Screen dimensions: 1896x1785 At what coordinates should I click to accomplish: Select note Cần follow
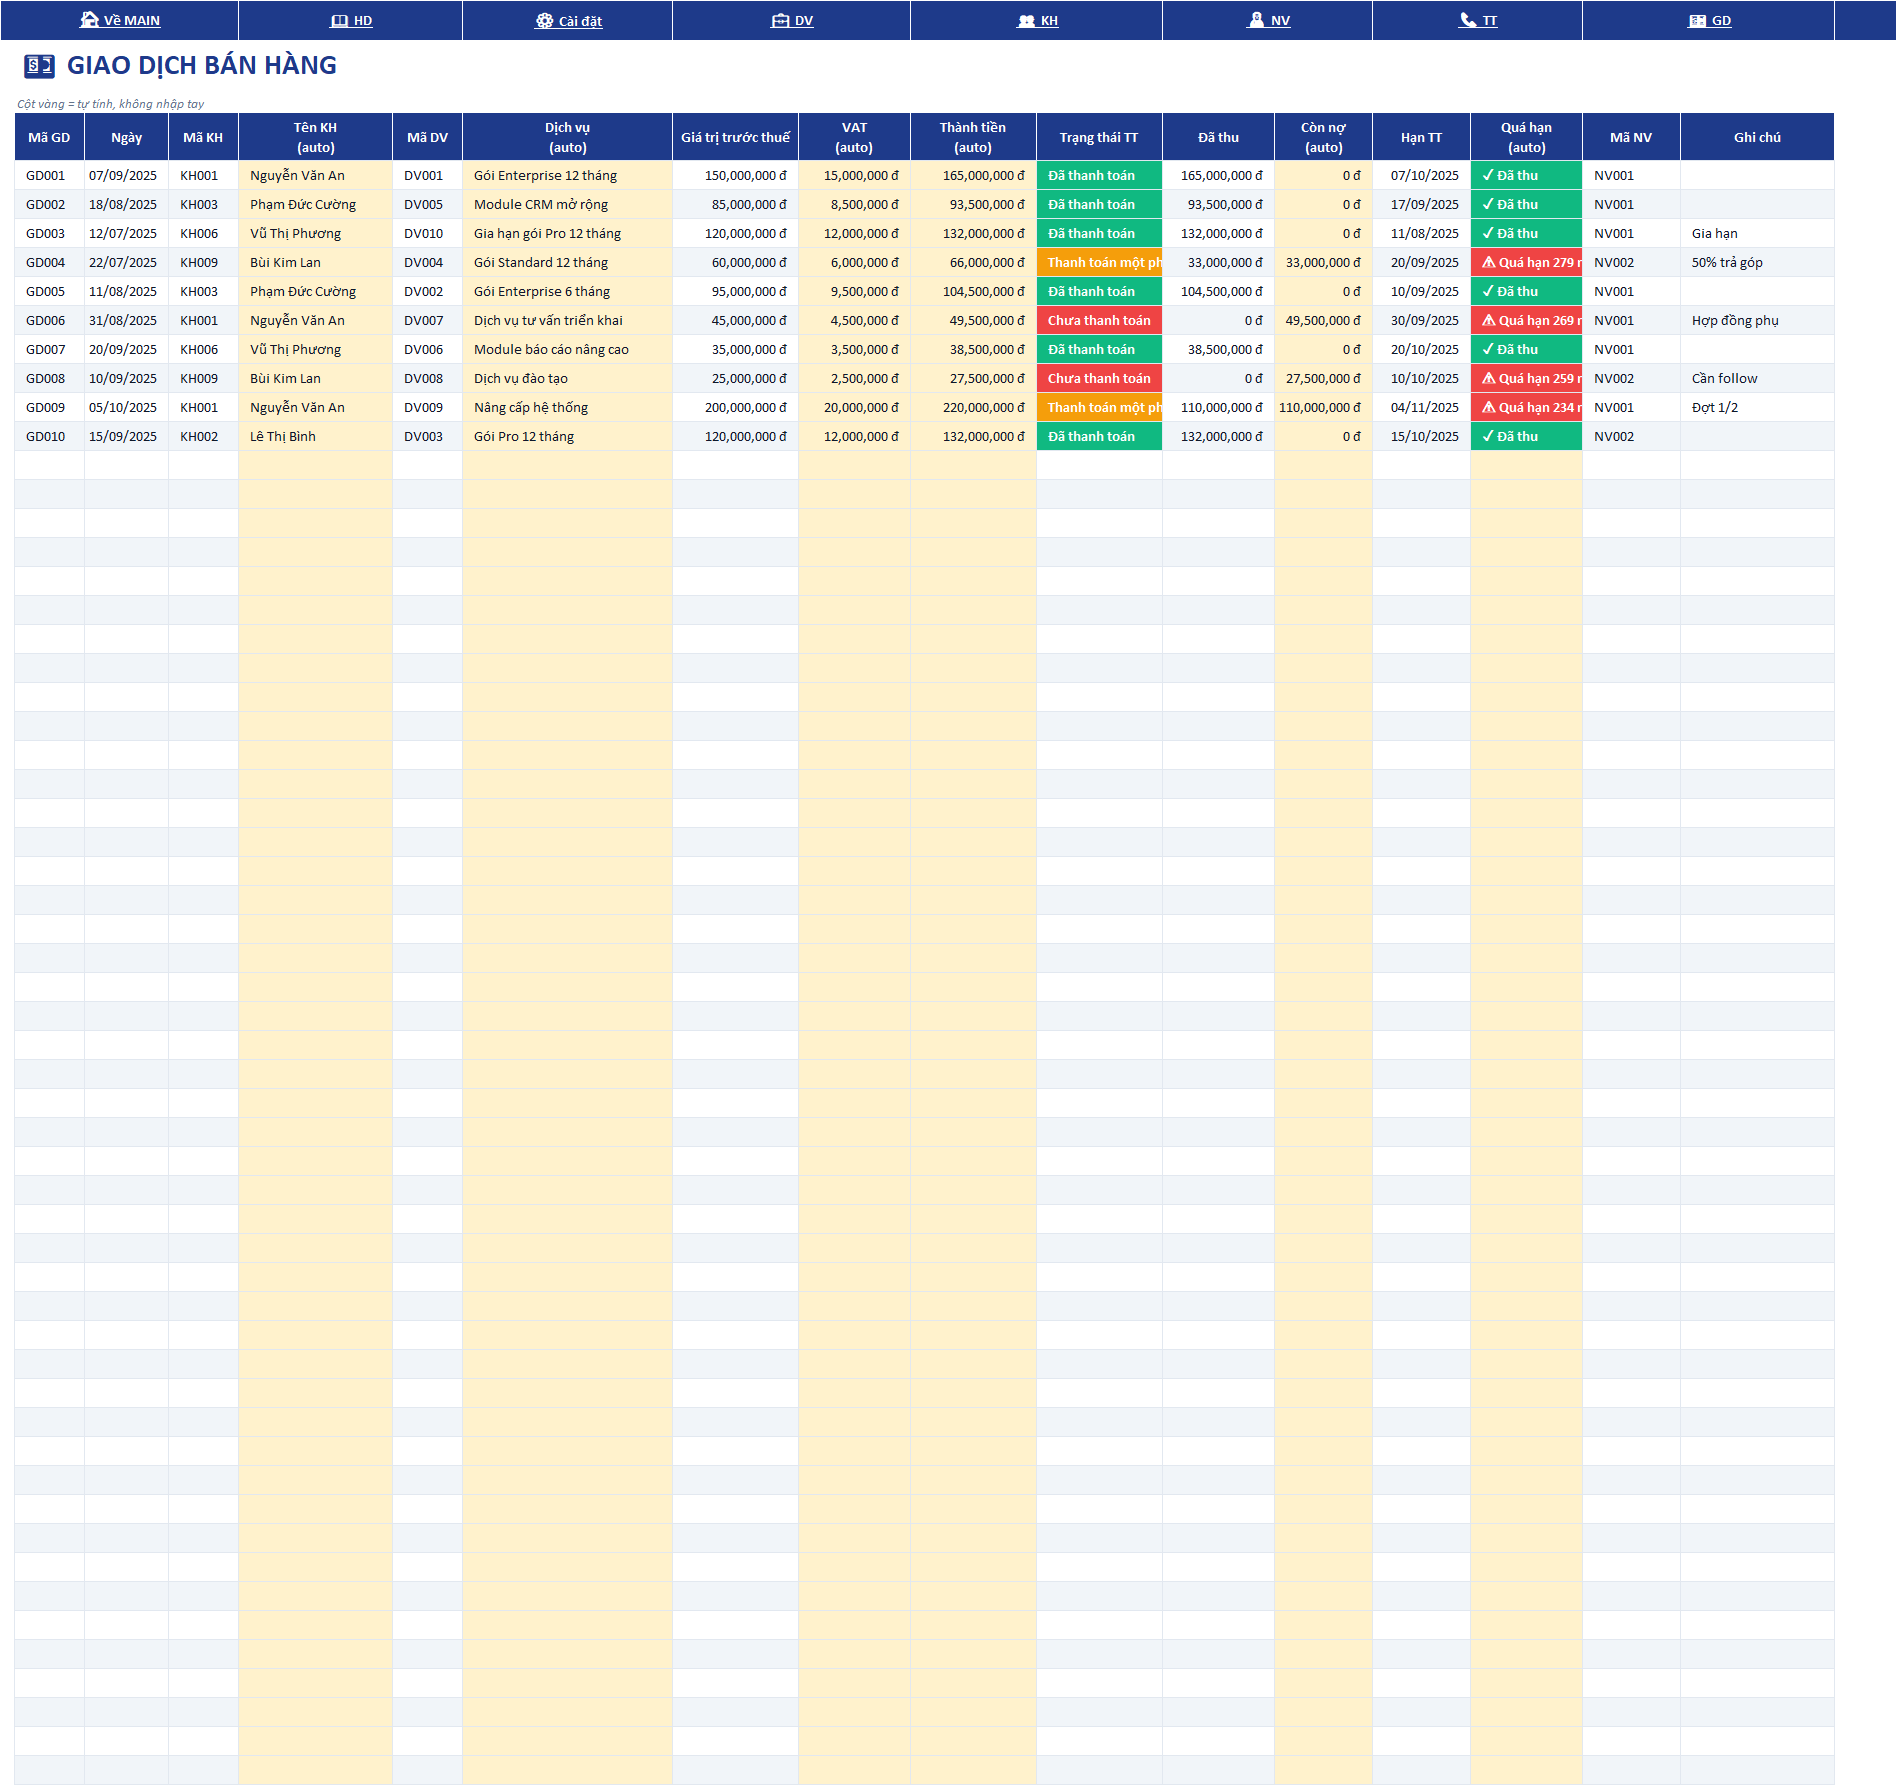coord(1757,378)
